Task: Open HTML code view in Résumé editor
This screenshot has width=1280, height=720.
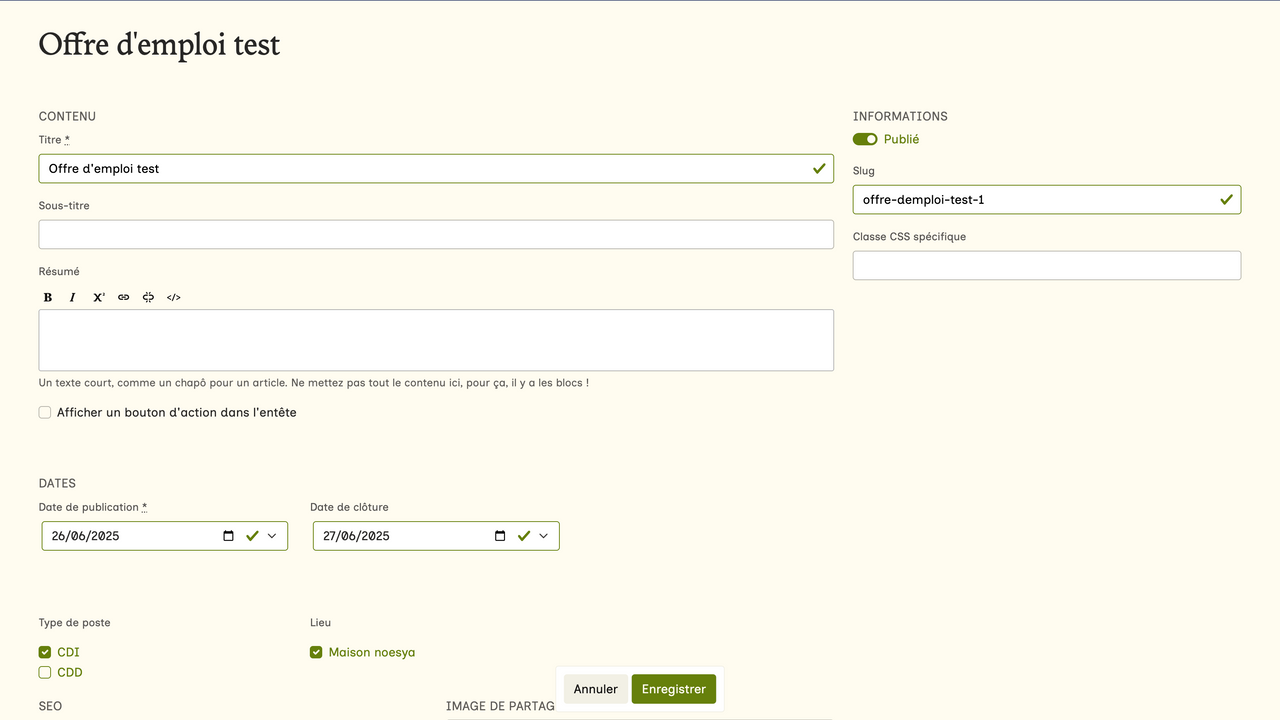Action: tap(173, 297)
